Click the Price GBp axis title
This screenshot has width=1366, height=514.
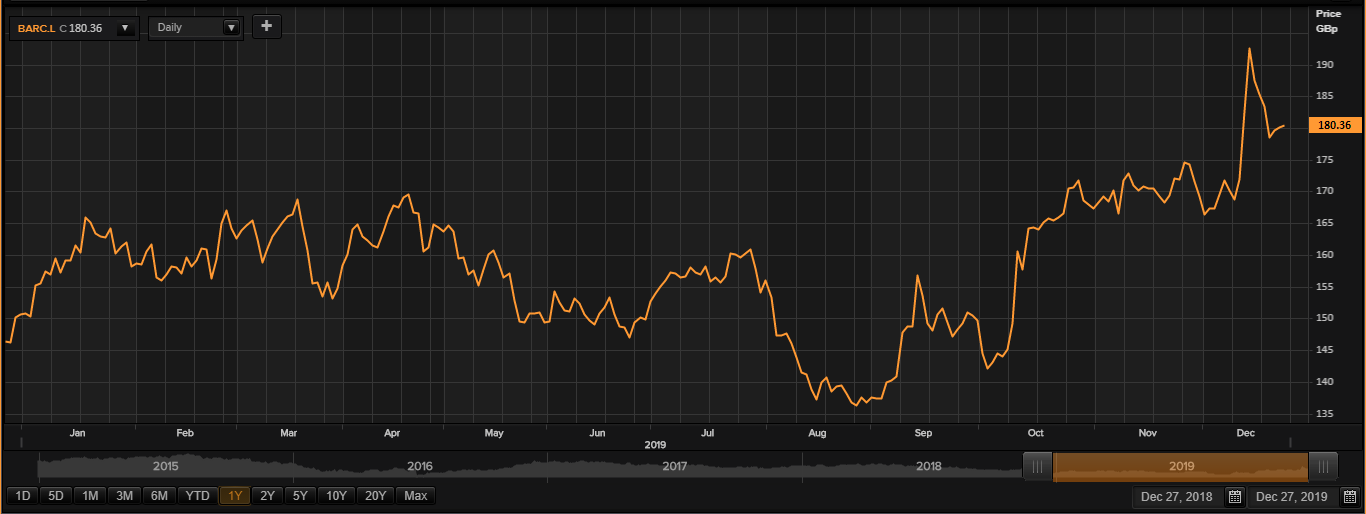1328,21
